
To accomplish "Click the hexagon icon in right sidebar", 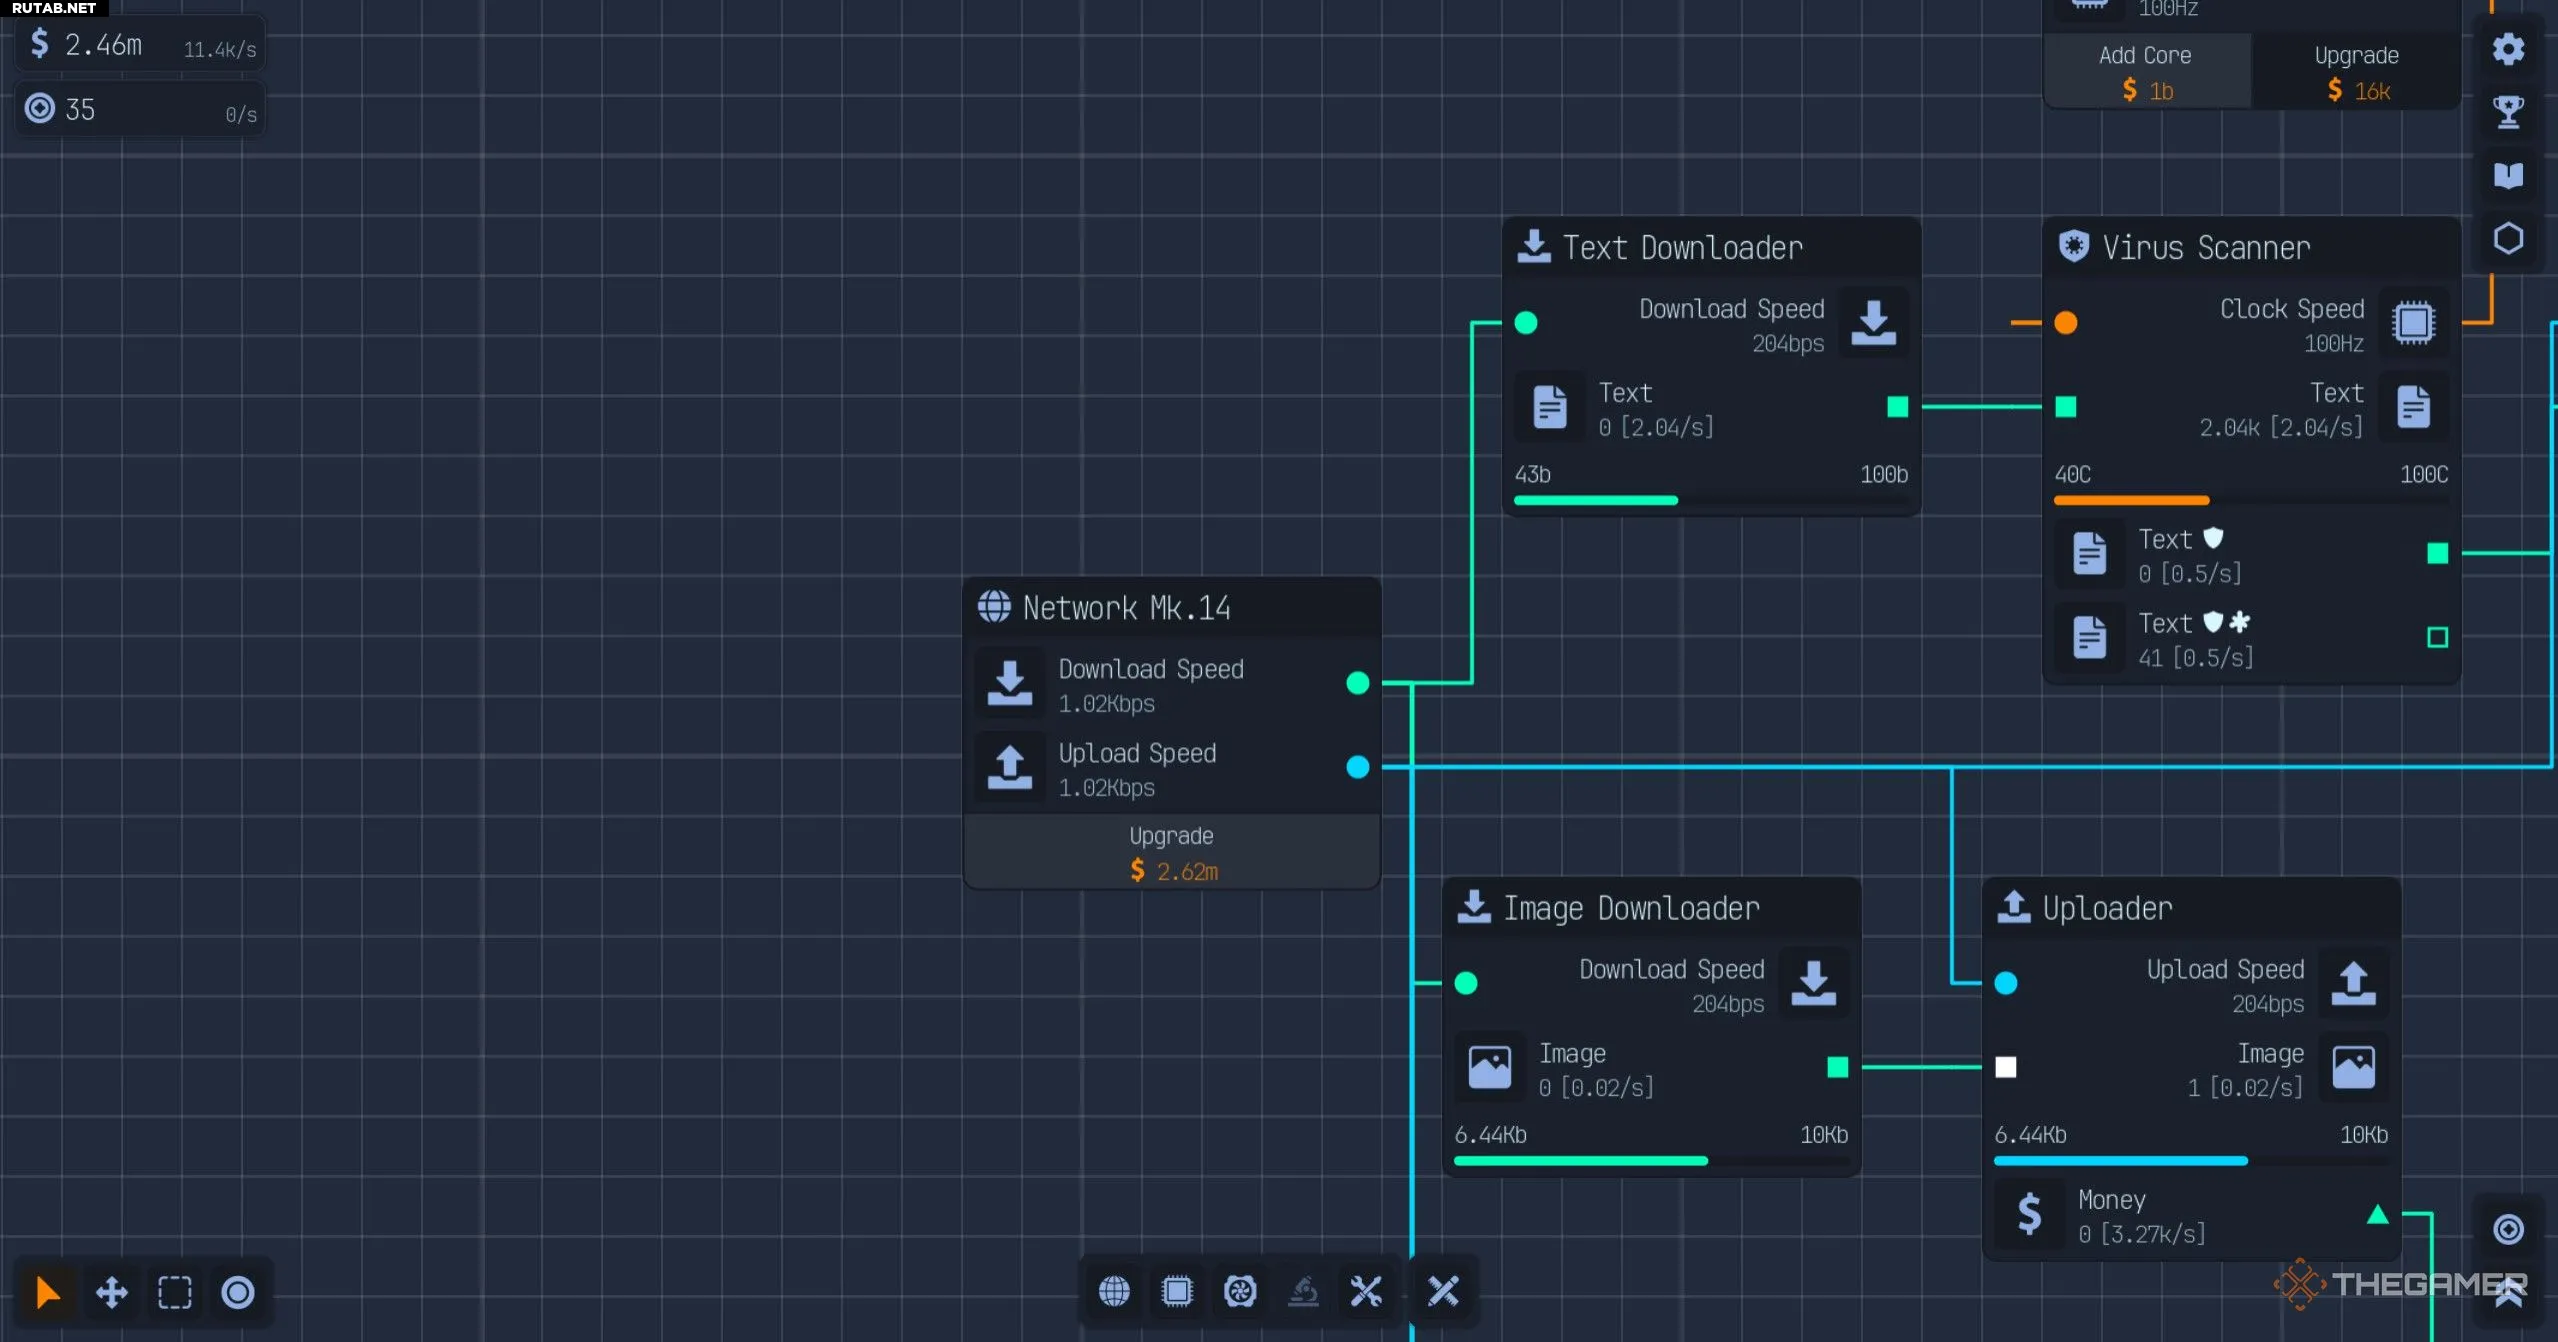I will click(x=2508, y=239).
